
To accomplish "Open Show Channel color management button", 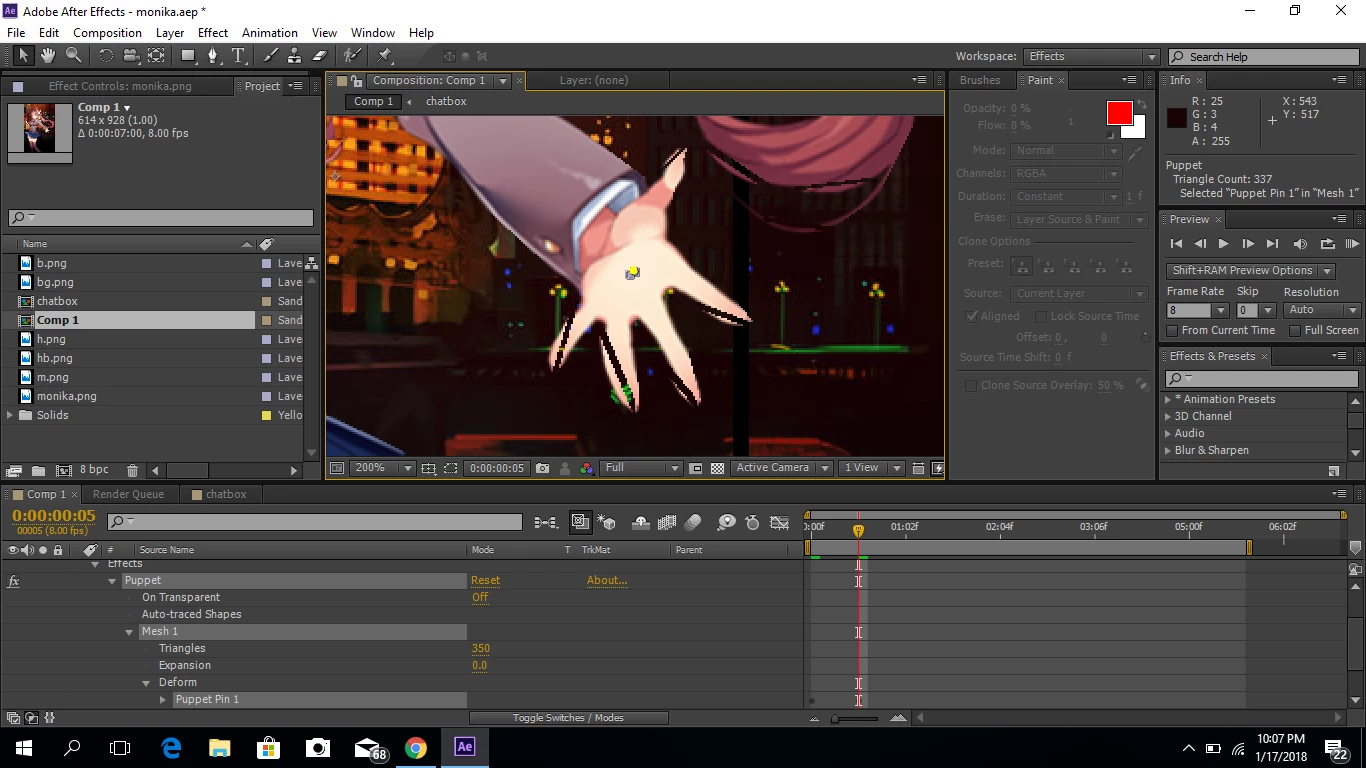I will [587, 468].
